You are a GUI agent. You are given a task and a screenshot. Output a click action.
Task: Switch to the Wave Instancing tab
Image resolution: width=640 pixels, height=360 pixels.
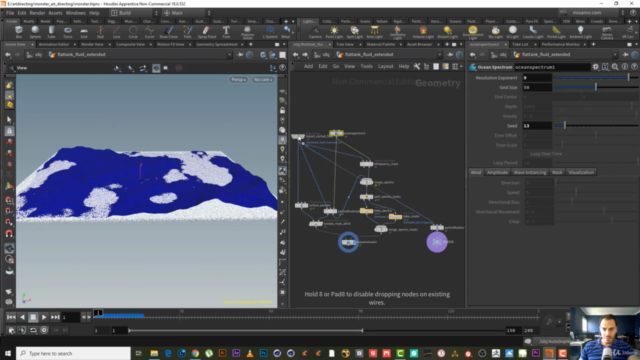tap(530, 172)
